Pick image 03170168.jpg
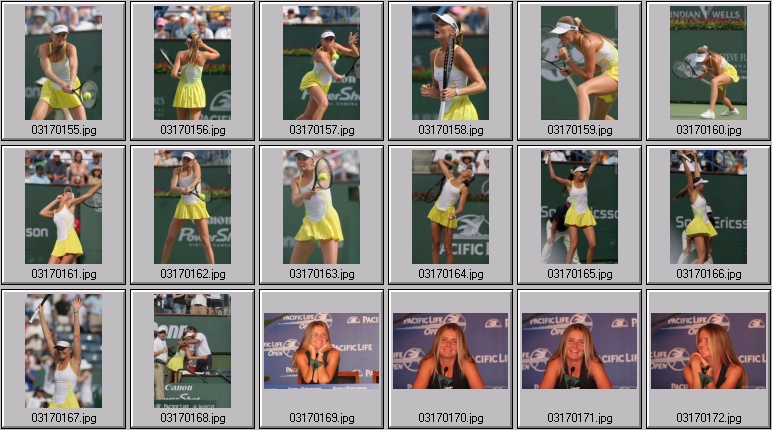This screenshot has width=772, height=430. [x=192, y=351]
